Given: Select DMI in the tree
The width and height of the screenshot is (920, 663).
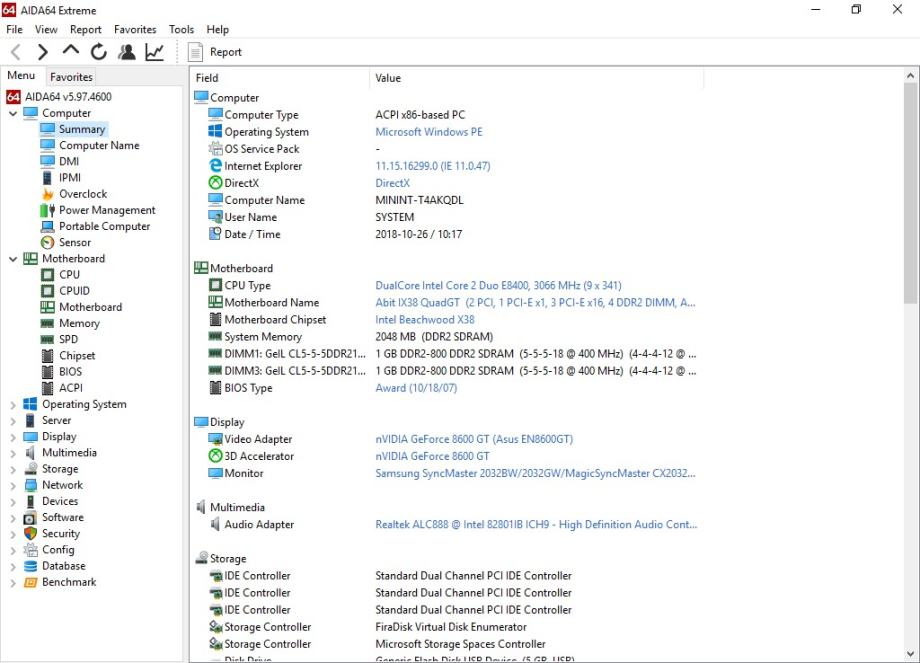Looking at the screenshot, I should point(69,161).
